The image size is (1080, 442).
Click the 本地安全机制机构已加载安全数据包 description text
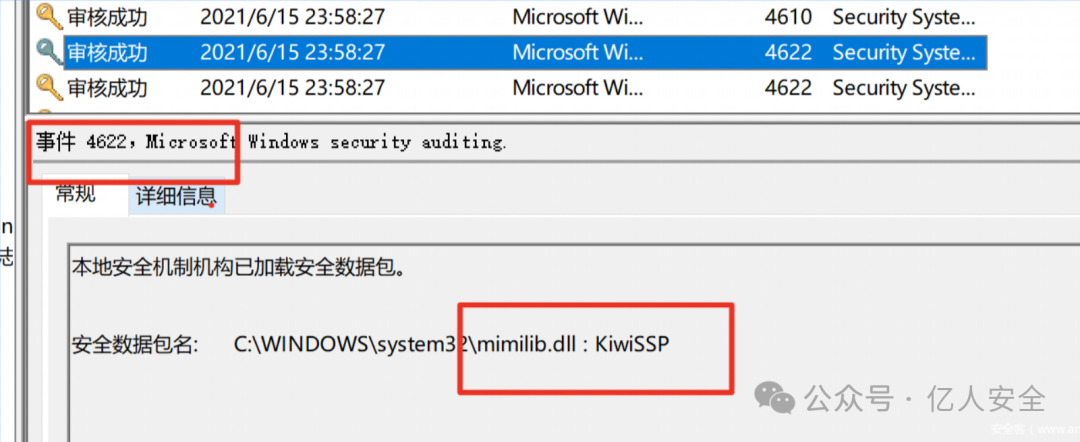pos(238,266)
